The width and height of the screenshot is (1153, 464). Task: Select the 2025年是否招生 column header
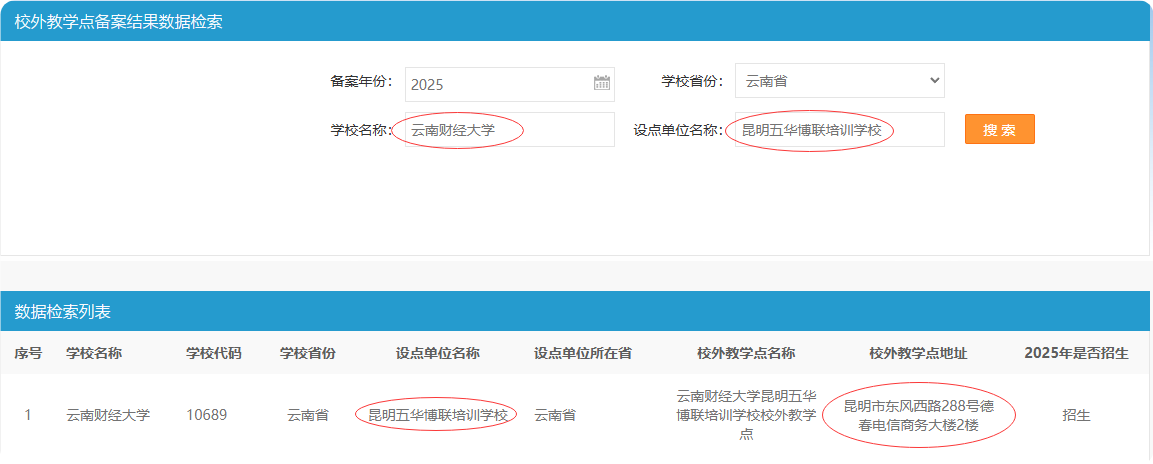click(1076, 353)
